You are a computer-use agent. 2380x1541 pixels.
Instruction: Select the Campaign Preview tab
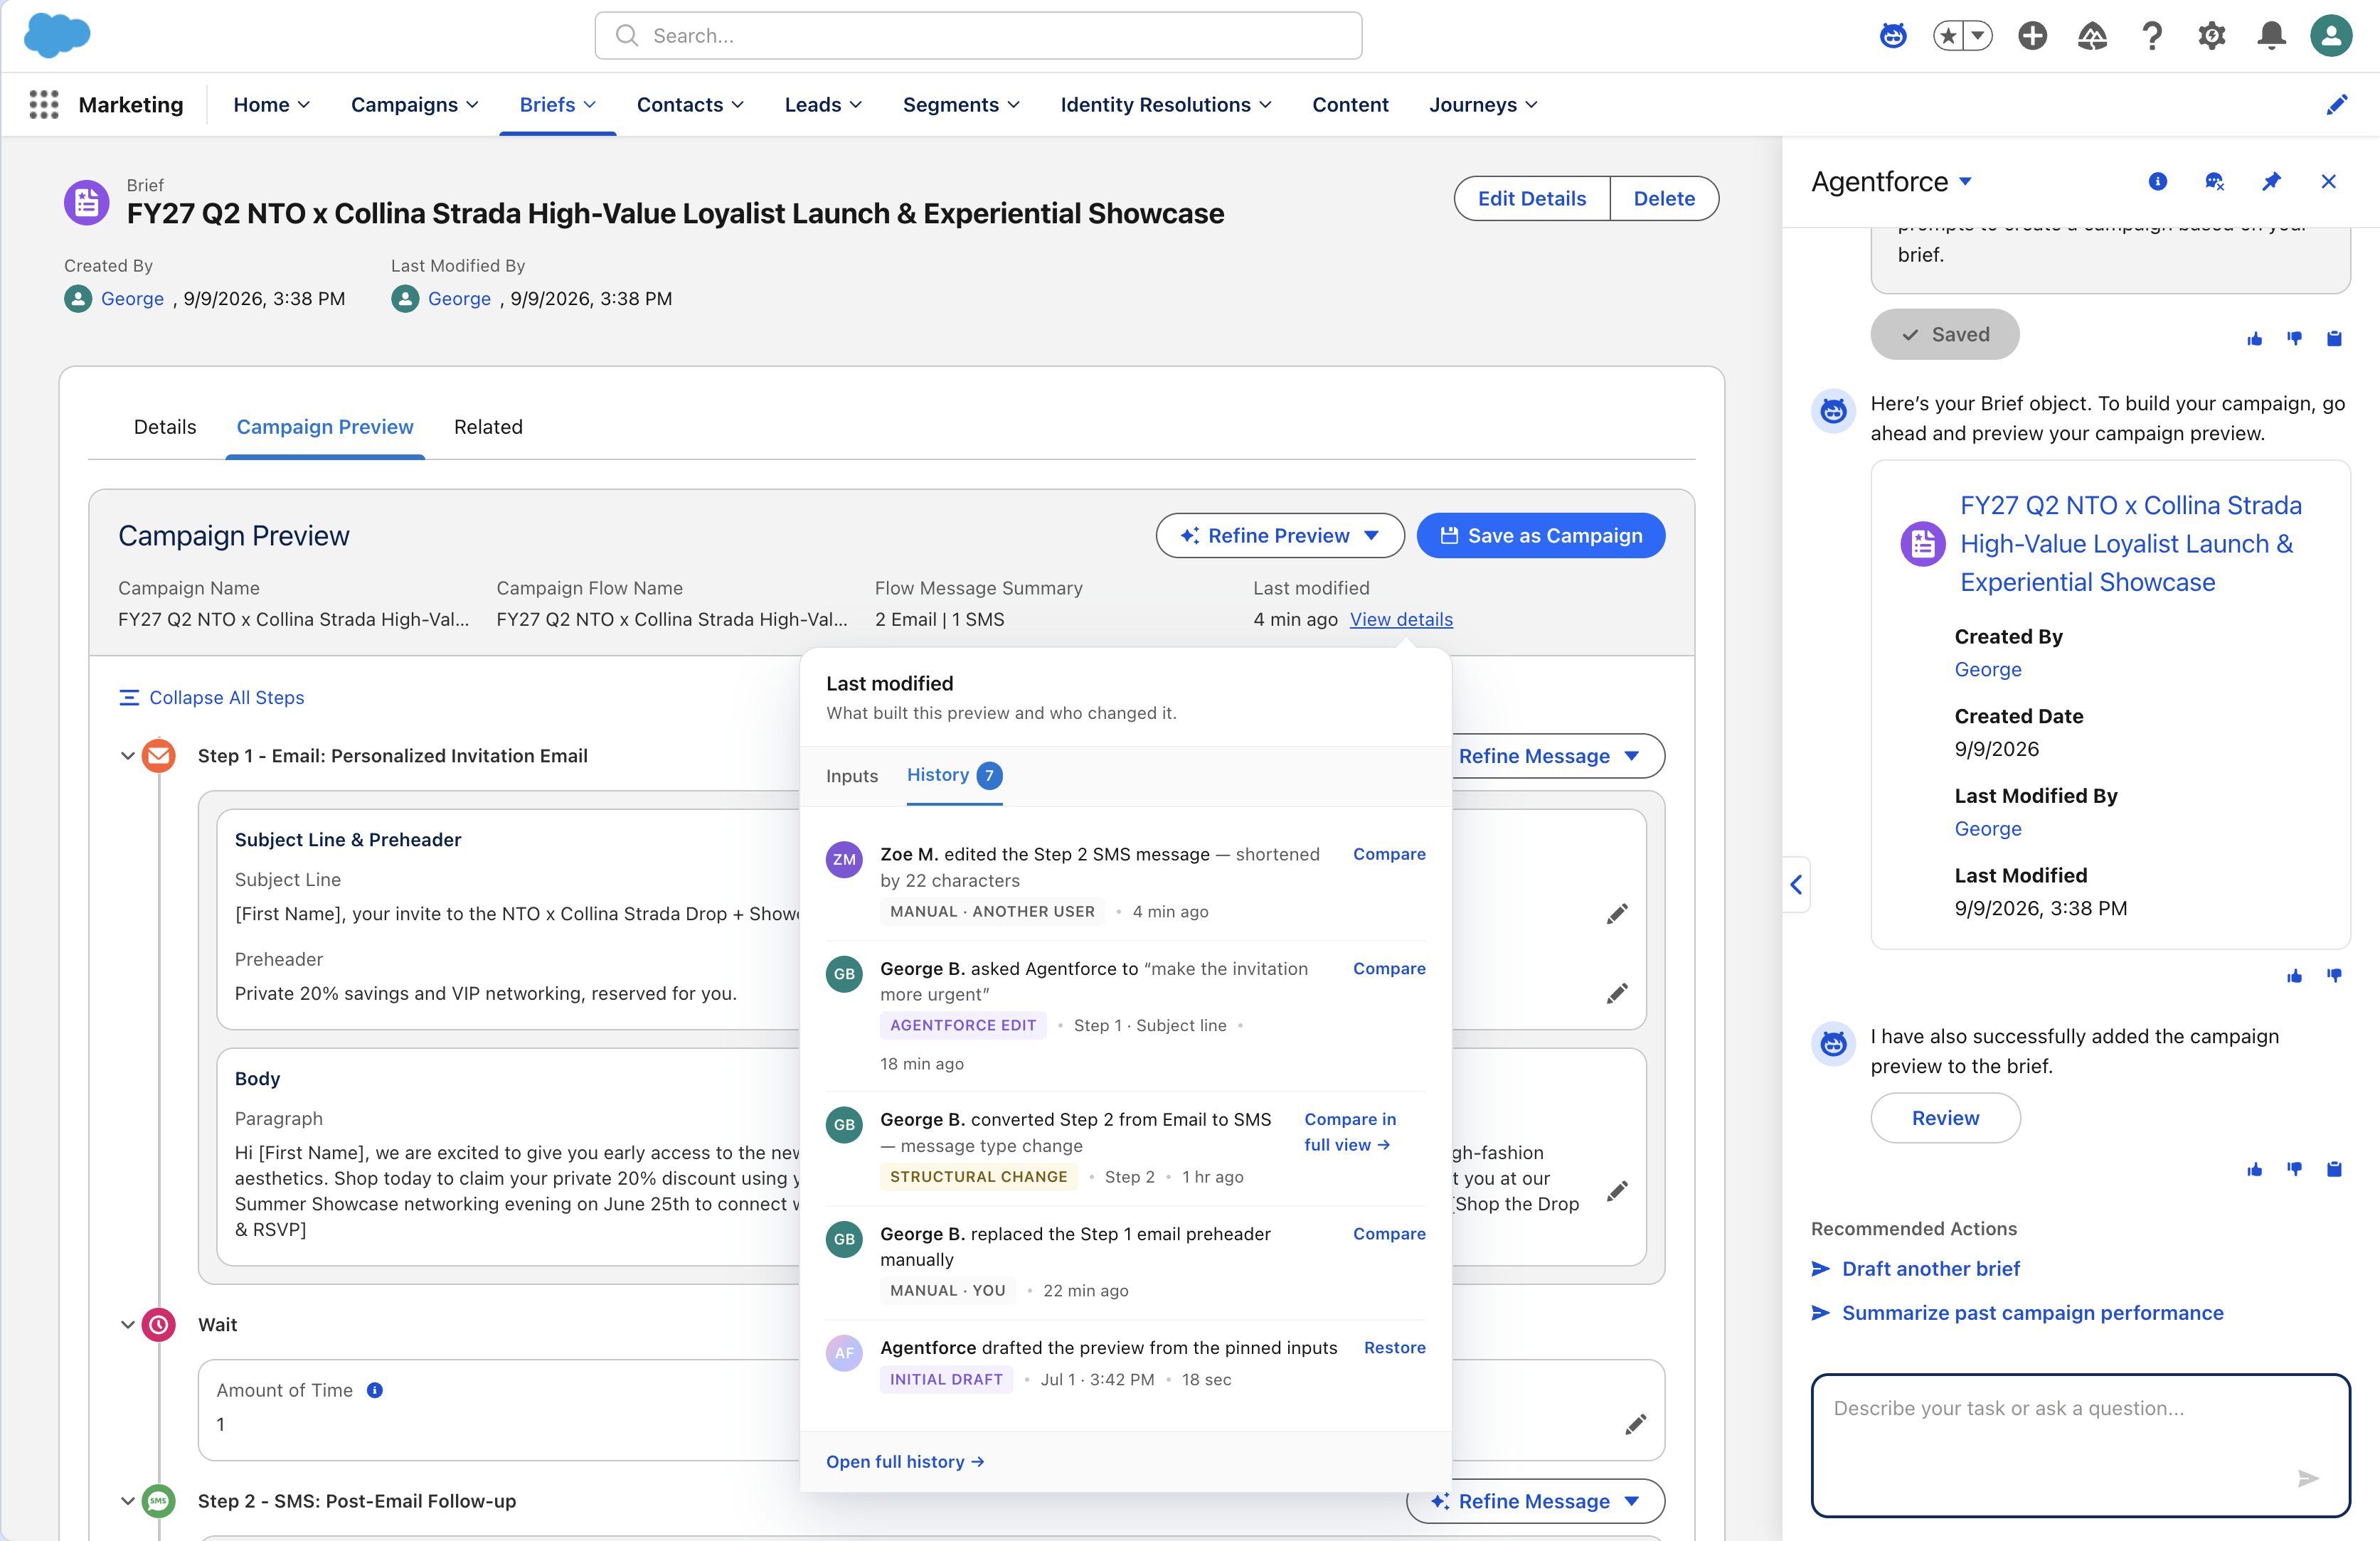coord(325,427)
